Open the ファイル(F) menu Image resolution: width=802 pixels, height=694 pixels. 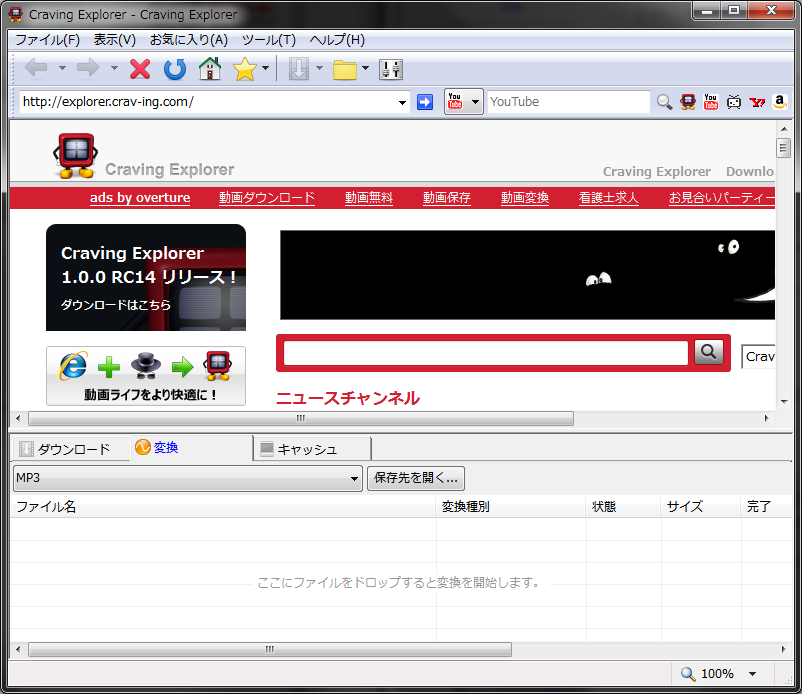(48, 40)
